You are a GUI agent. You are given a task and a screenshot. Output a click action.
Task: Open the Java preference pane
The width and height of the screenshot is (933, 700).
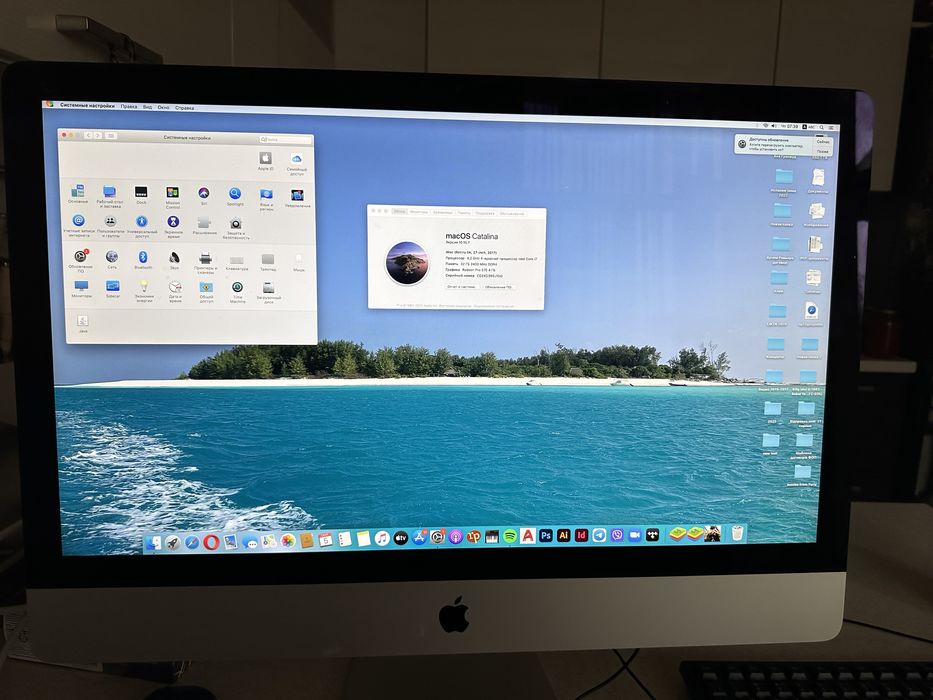tap(83, 324)
